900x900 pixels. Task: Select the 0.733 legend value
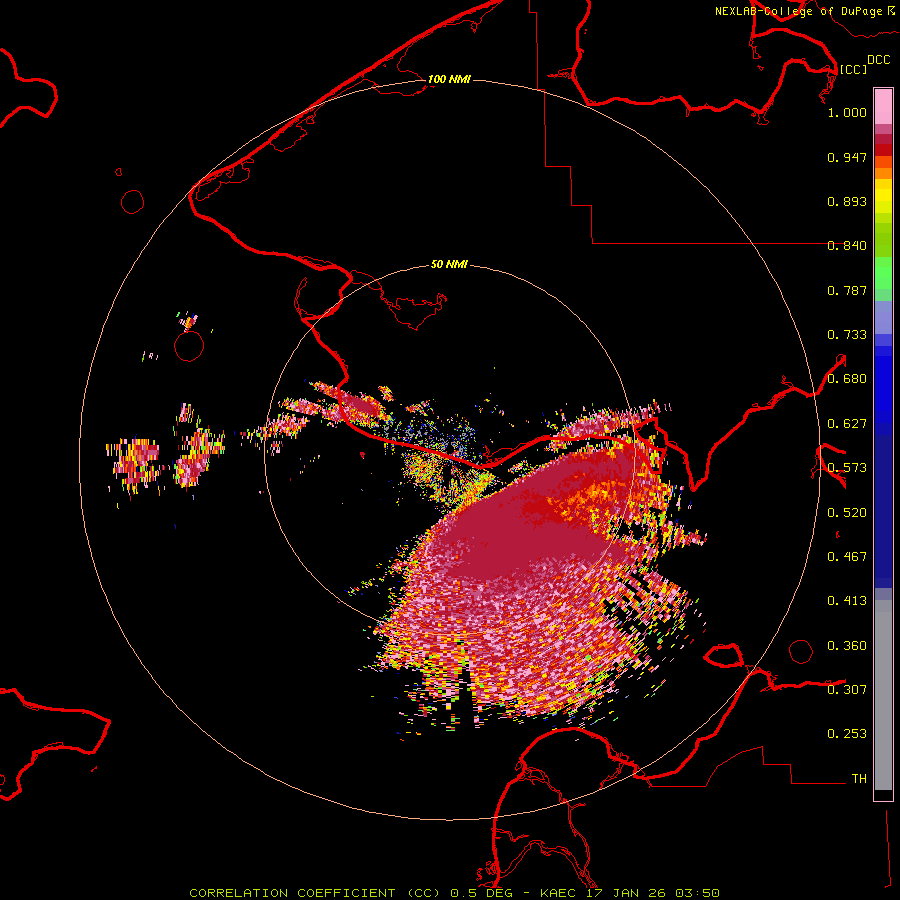(x=847, y=335)
